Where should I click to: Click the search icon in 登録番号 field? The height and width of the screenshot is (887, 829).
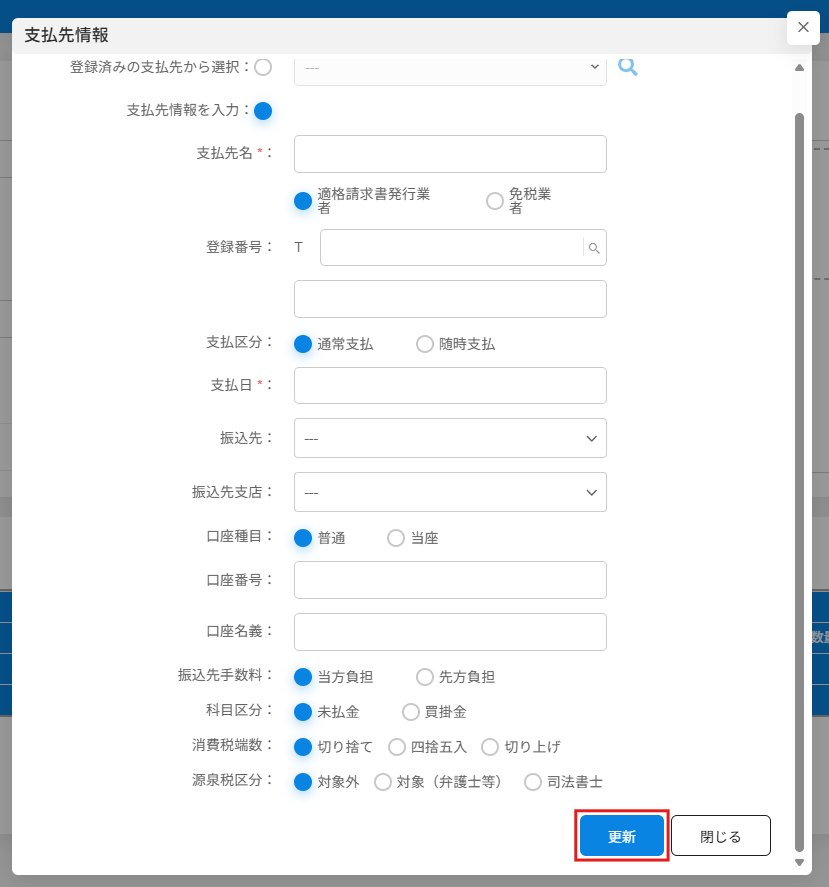click(x=594, y=248)
